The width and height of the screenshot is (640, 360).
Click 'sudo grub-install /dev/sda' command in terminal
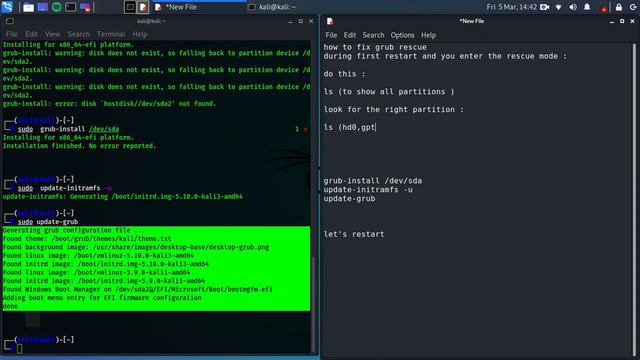click(x=68, y=129)
